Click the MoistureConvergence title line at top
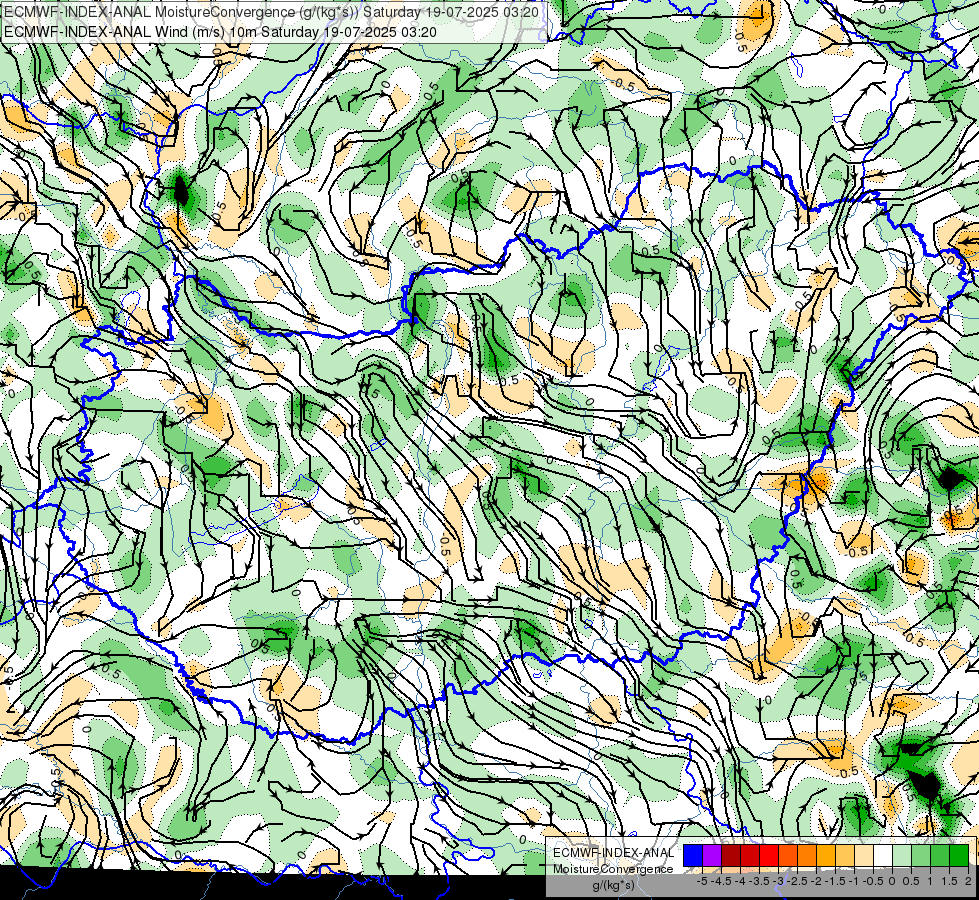Screen dimensions: 979x900 click(271, 11)
